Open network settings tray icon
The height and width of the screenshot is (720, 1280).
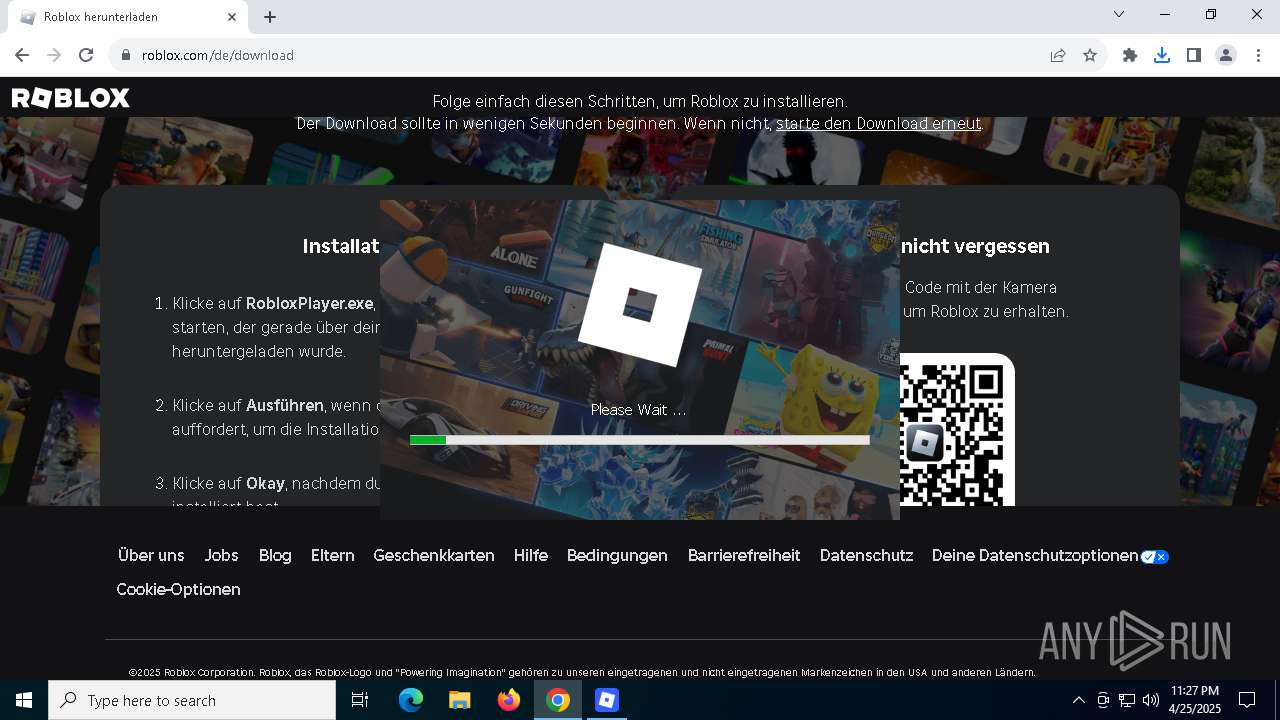pyautogui.click(x=1127, y=700)
